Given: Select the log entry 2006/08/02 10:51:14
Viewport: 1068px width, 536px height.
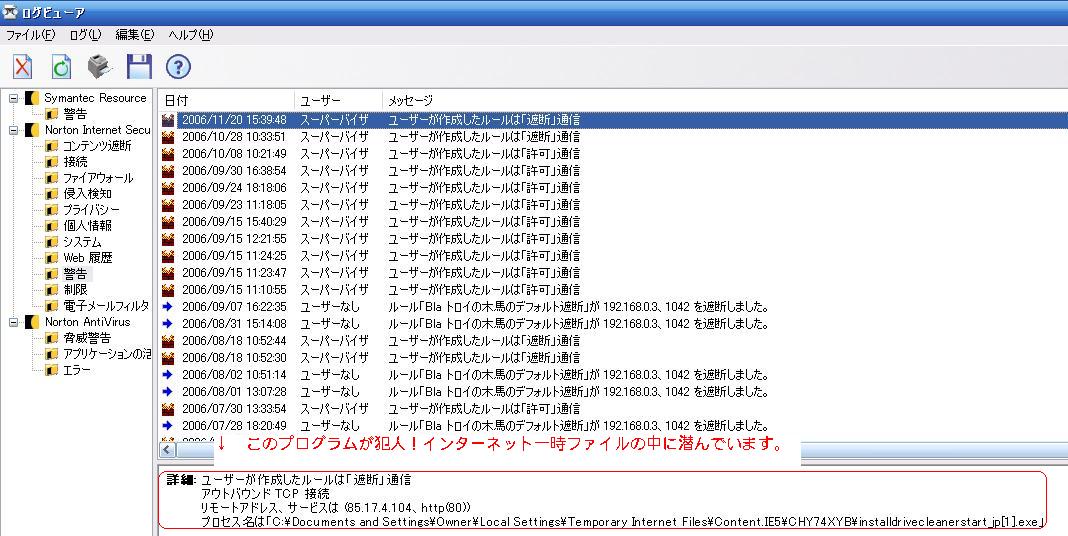Looking at the screenshot, I should click(614, 375).
